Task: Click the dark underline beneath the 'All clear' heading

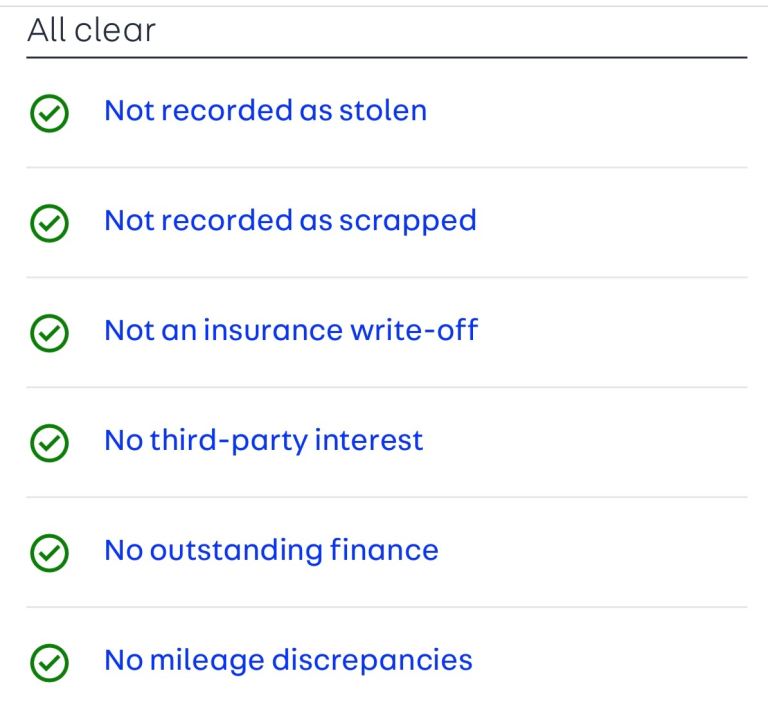Action: coord(386,58)
